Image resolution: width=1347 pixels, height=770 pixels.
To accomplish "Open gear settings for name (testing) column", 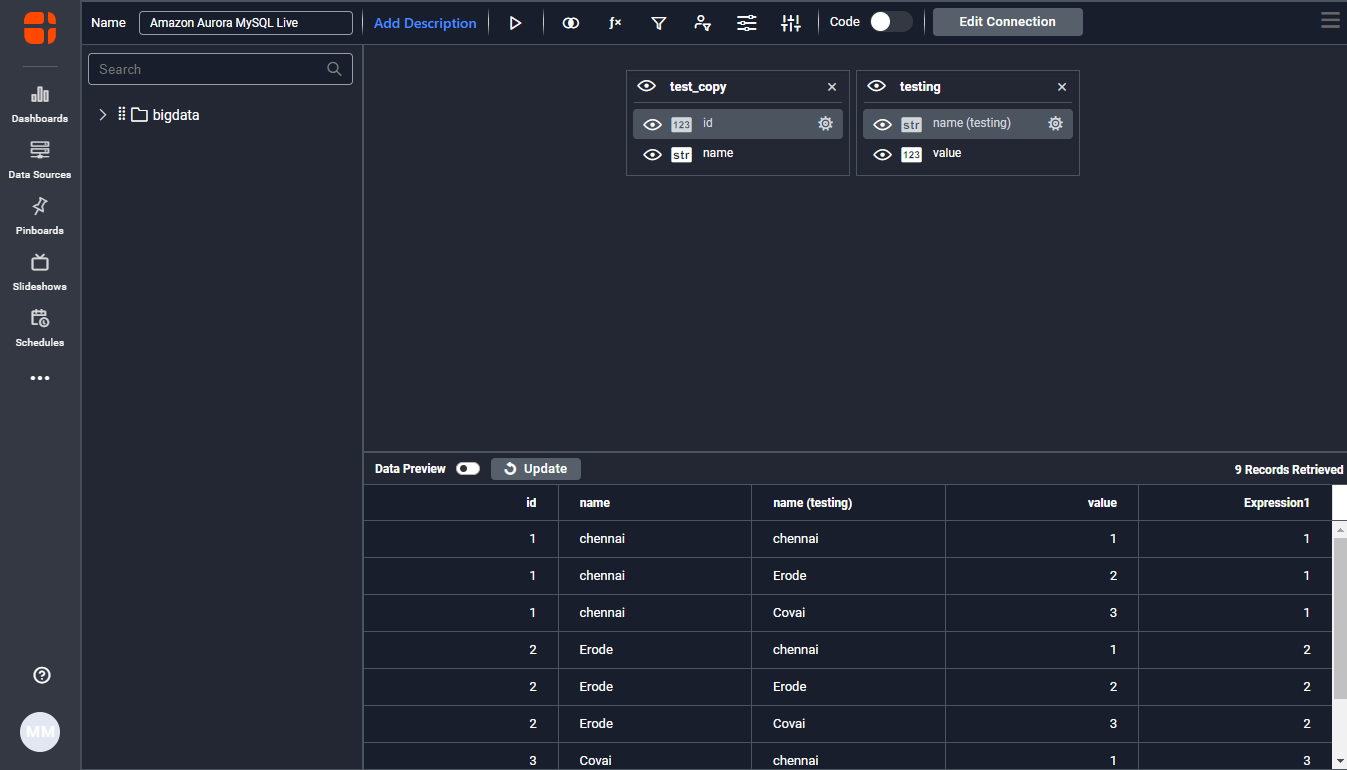I will click(1055, 124).
